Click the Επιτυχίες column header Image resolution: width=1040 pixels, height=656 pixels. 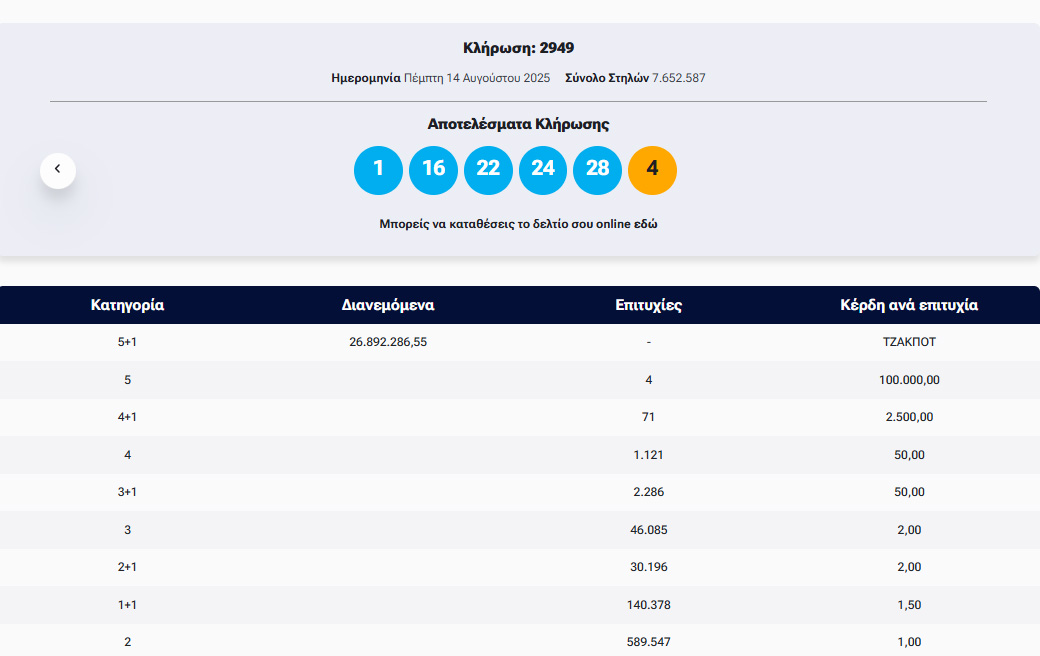[x=649, y=305]
